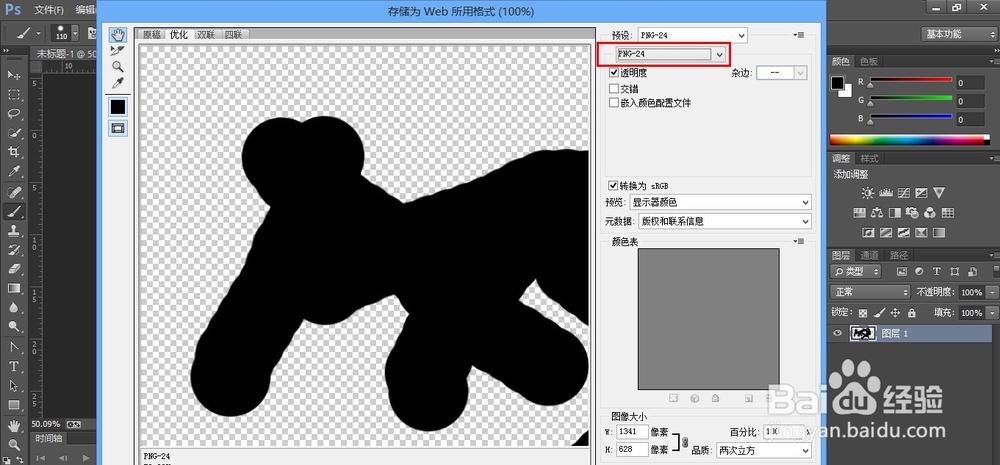Open the 元数据 metadata dropdown
The width and height of the screenshot is (1000, 465).
pos(725,221)
